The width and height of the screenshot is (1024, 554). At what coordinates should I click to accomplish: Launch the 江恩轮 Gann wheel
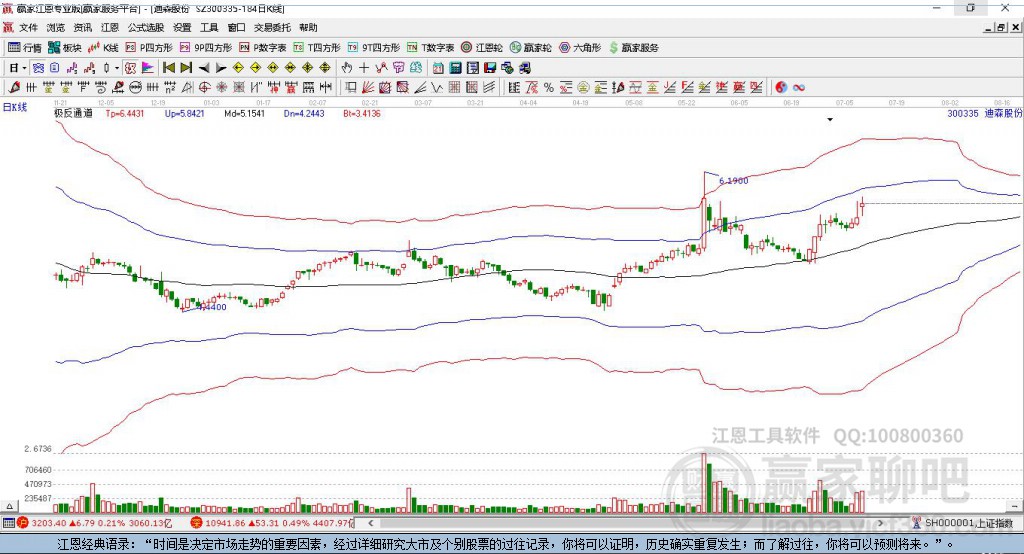[482, 48]
